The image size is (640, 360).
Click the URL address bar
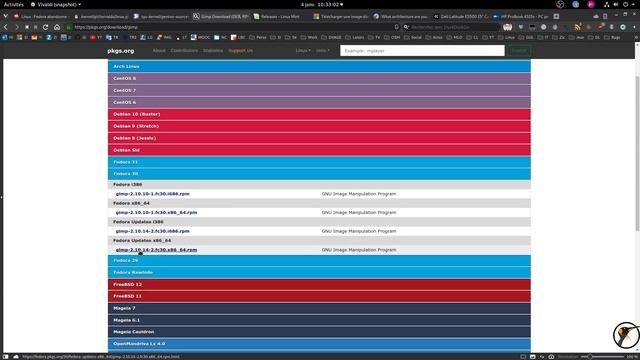pos(233,27)
